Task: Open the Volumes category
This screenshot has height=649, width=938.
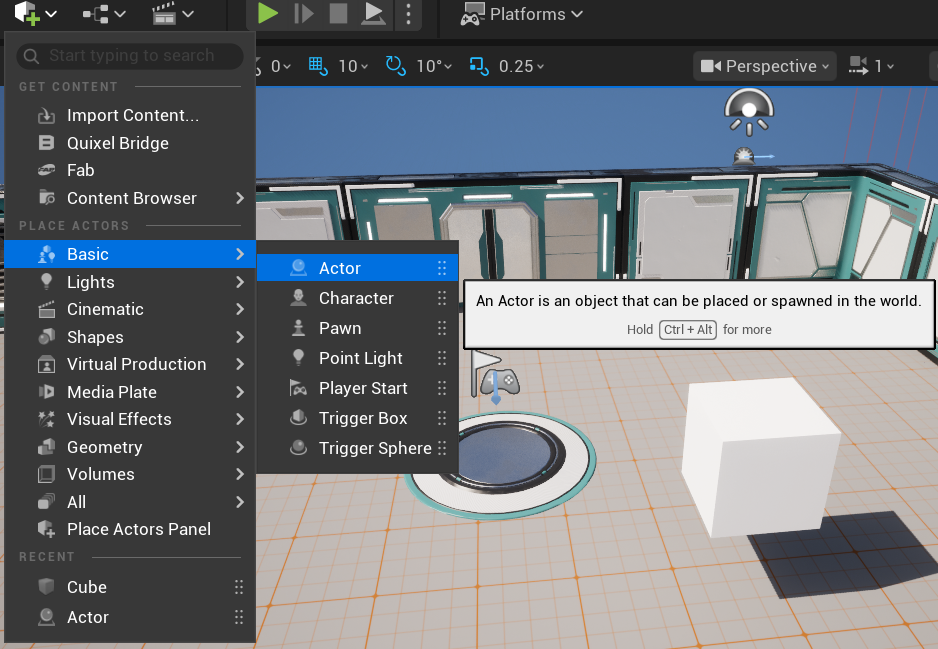Action: [130, 474]
